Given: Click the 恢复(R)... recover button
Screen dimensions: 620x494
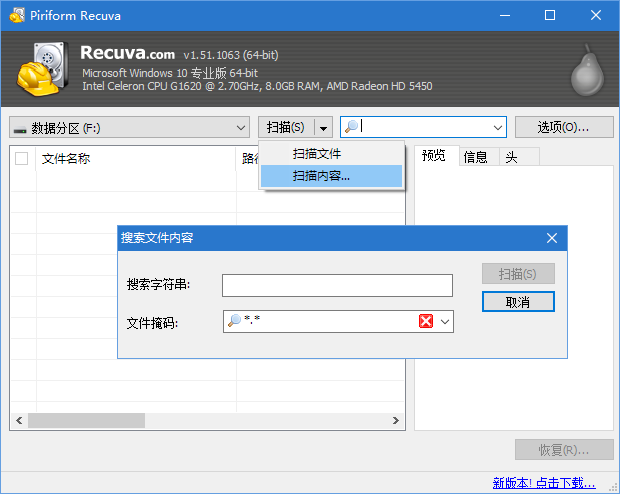Looking at the screenshot, I should point(564,449).
